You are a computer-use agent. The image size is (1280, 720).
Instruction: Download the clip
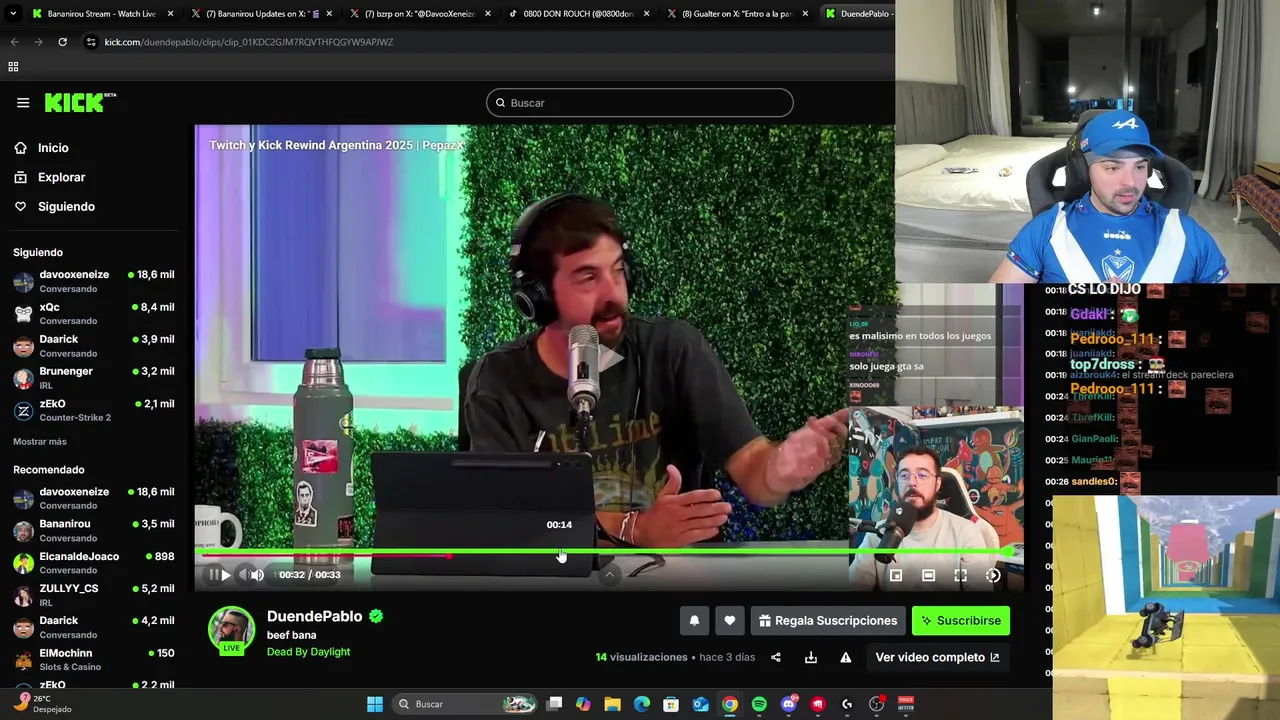[811, 657]
